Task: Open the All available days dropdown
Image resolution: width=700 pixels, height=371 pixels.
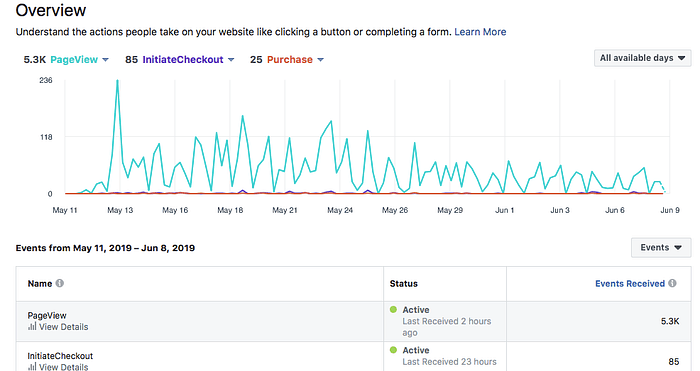Action: [x=642, y=58]
